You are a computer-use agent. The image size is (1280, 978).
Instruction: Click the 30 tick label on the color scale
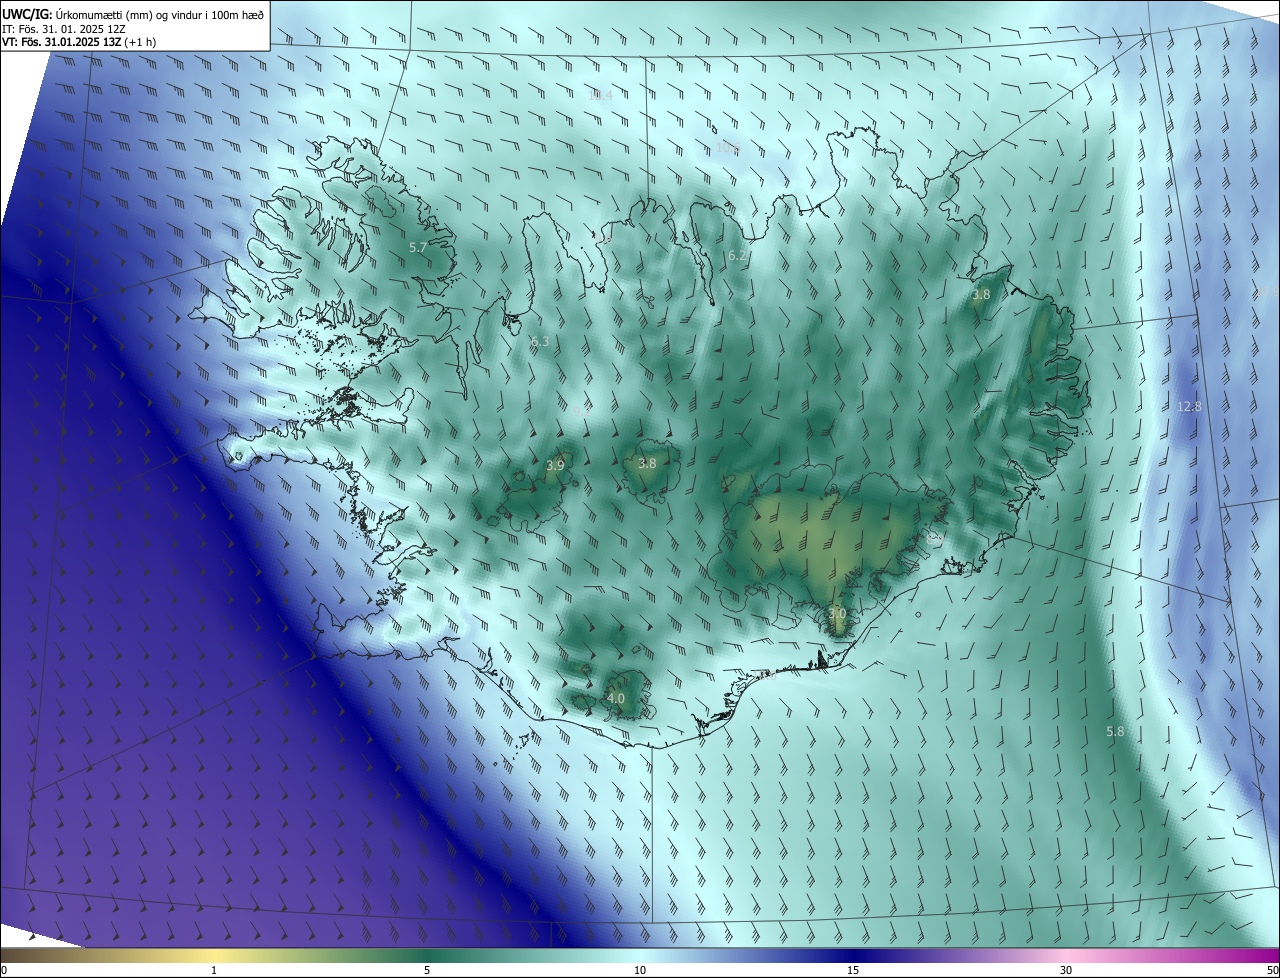click(x=1066, y=970)
